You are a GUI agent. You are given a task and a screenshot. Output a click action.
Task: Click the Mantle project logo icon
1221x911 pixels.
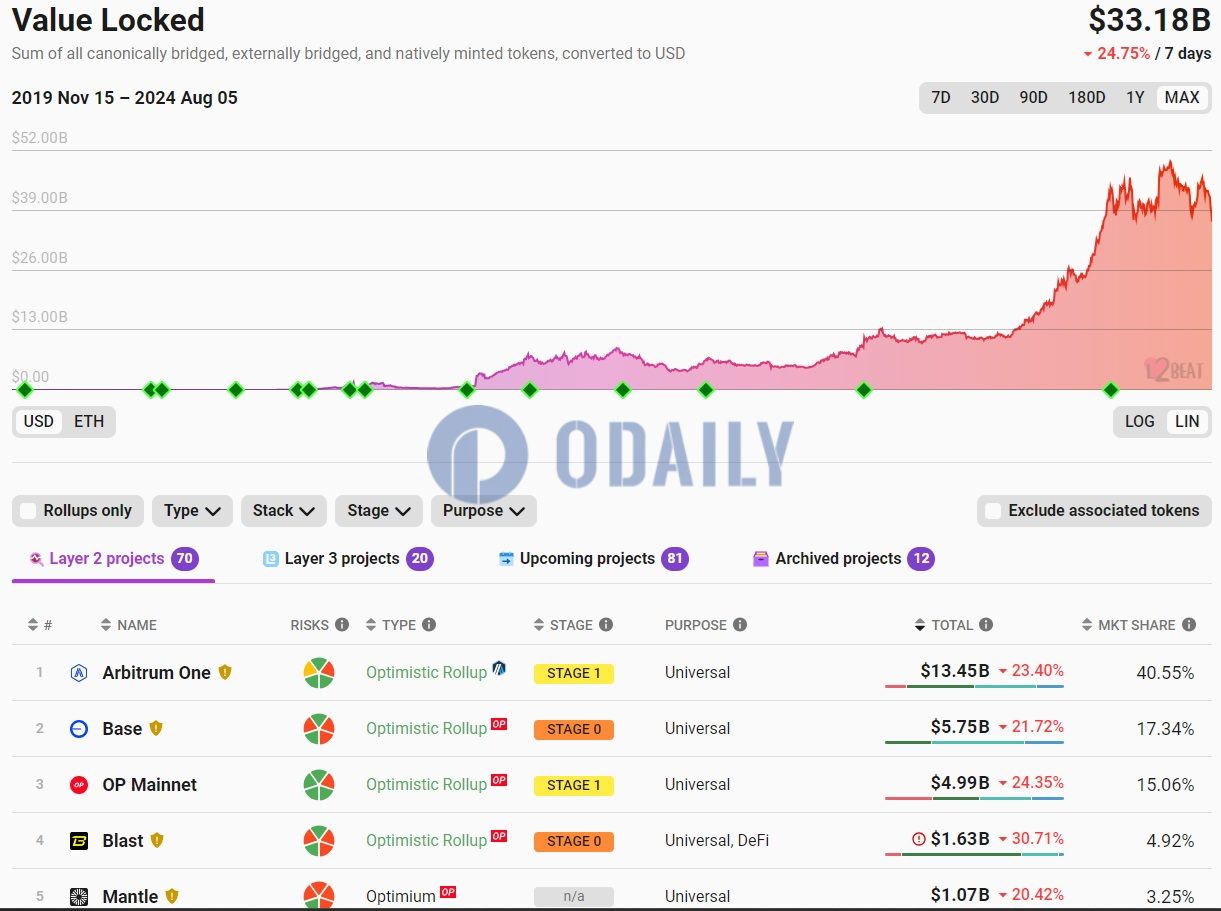coord(79,897)
